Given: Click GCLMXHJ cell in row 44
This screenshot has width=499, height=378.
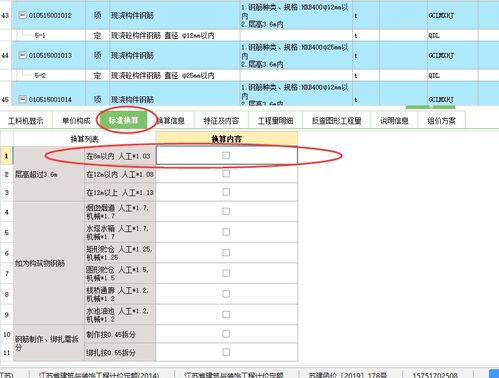Looking at the screenshot, I should [x=453, y=55].
